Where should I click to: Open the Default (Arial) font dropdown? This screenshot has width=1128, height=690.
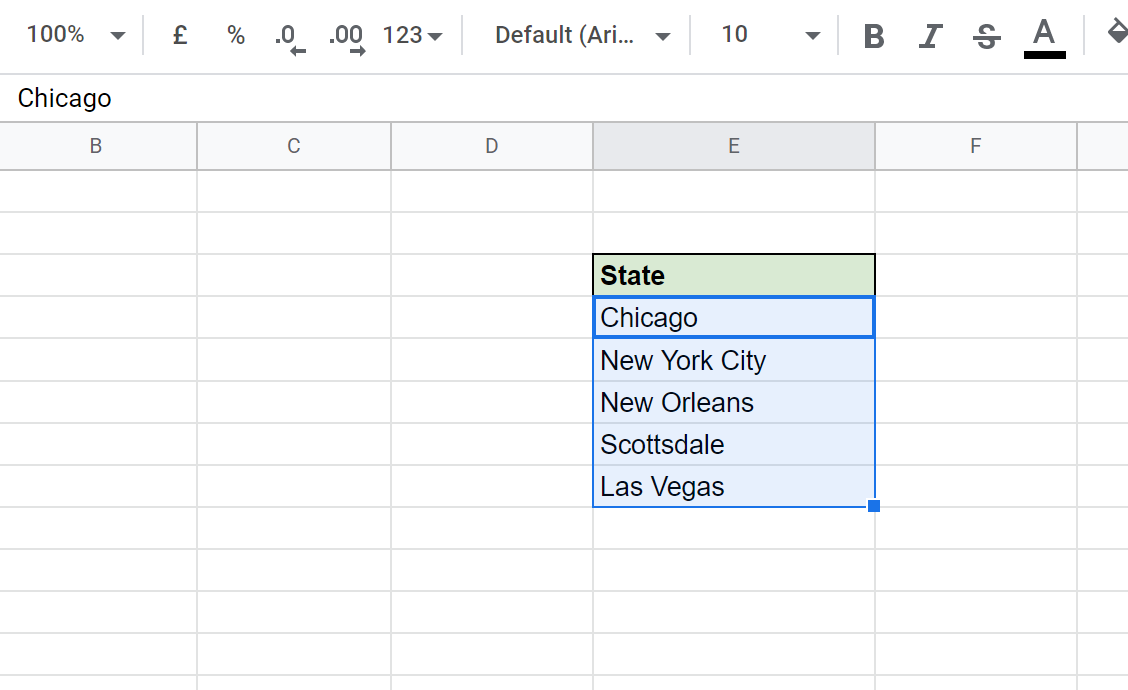coord(581,35)
